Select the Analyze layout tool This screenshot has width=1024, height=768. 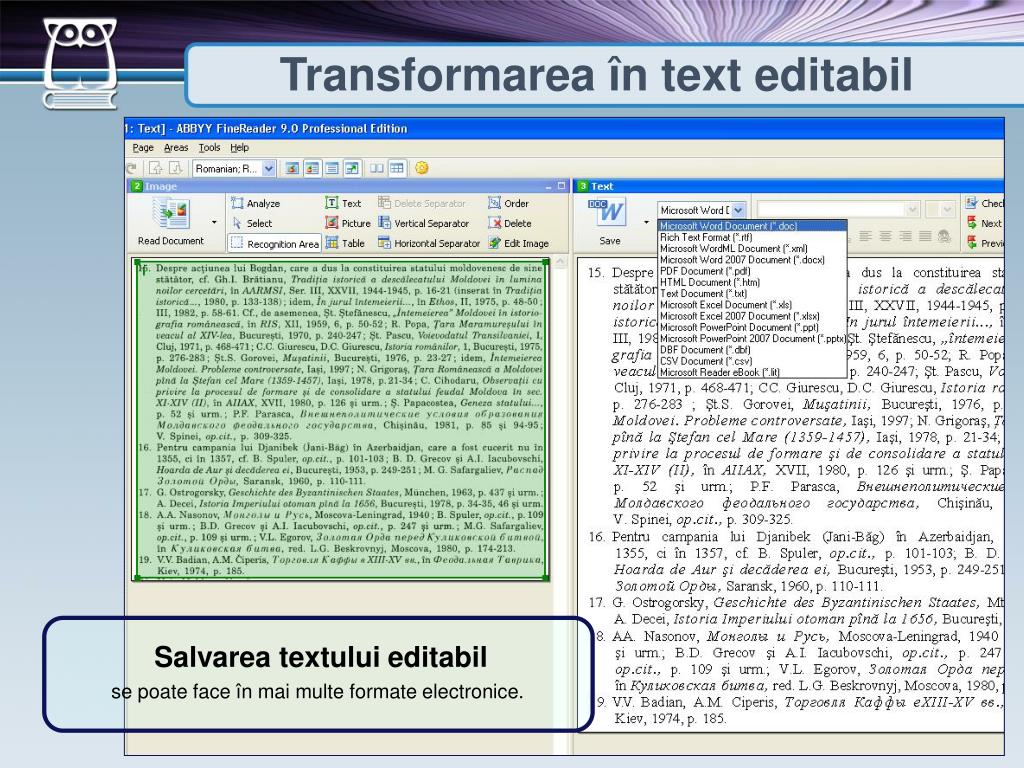click(255, 204)
